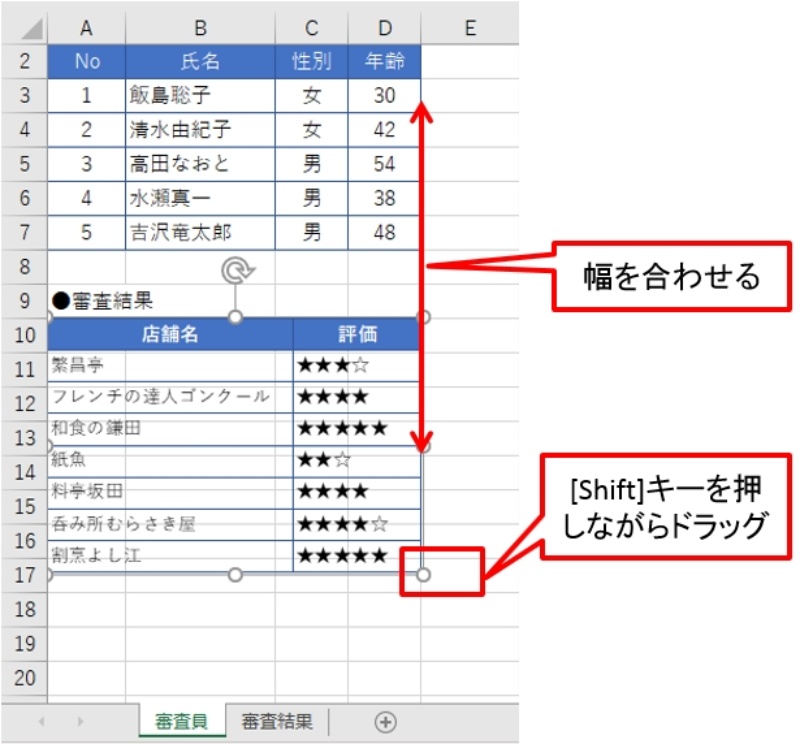
Task: Click the 幅を合わせる callout box
Action: [671, 276]
